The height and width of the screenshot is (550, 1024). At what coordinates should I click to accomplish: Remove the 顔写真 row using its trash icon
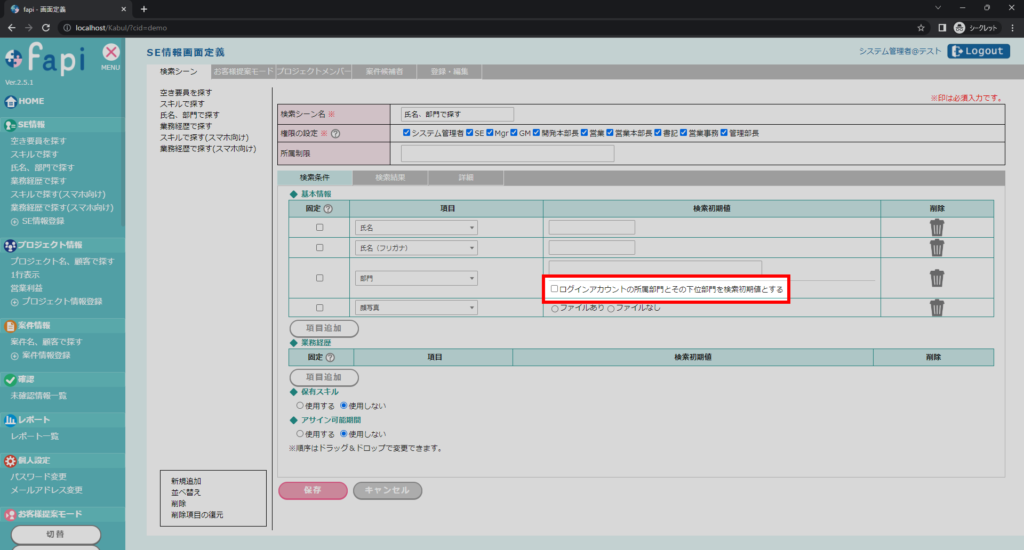pyautogui.click(x=936, y=308)
